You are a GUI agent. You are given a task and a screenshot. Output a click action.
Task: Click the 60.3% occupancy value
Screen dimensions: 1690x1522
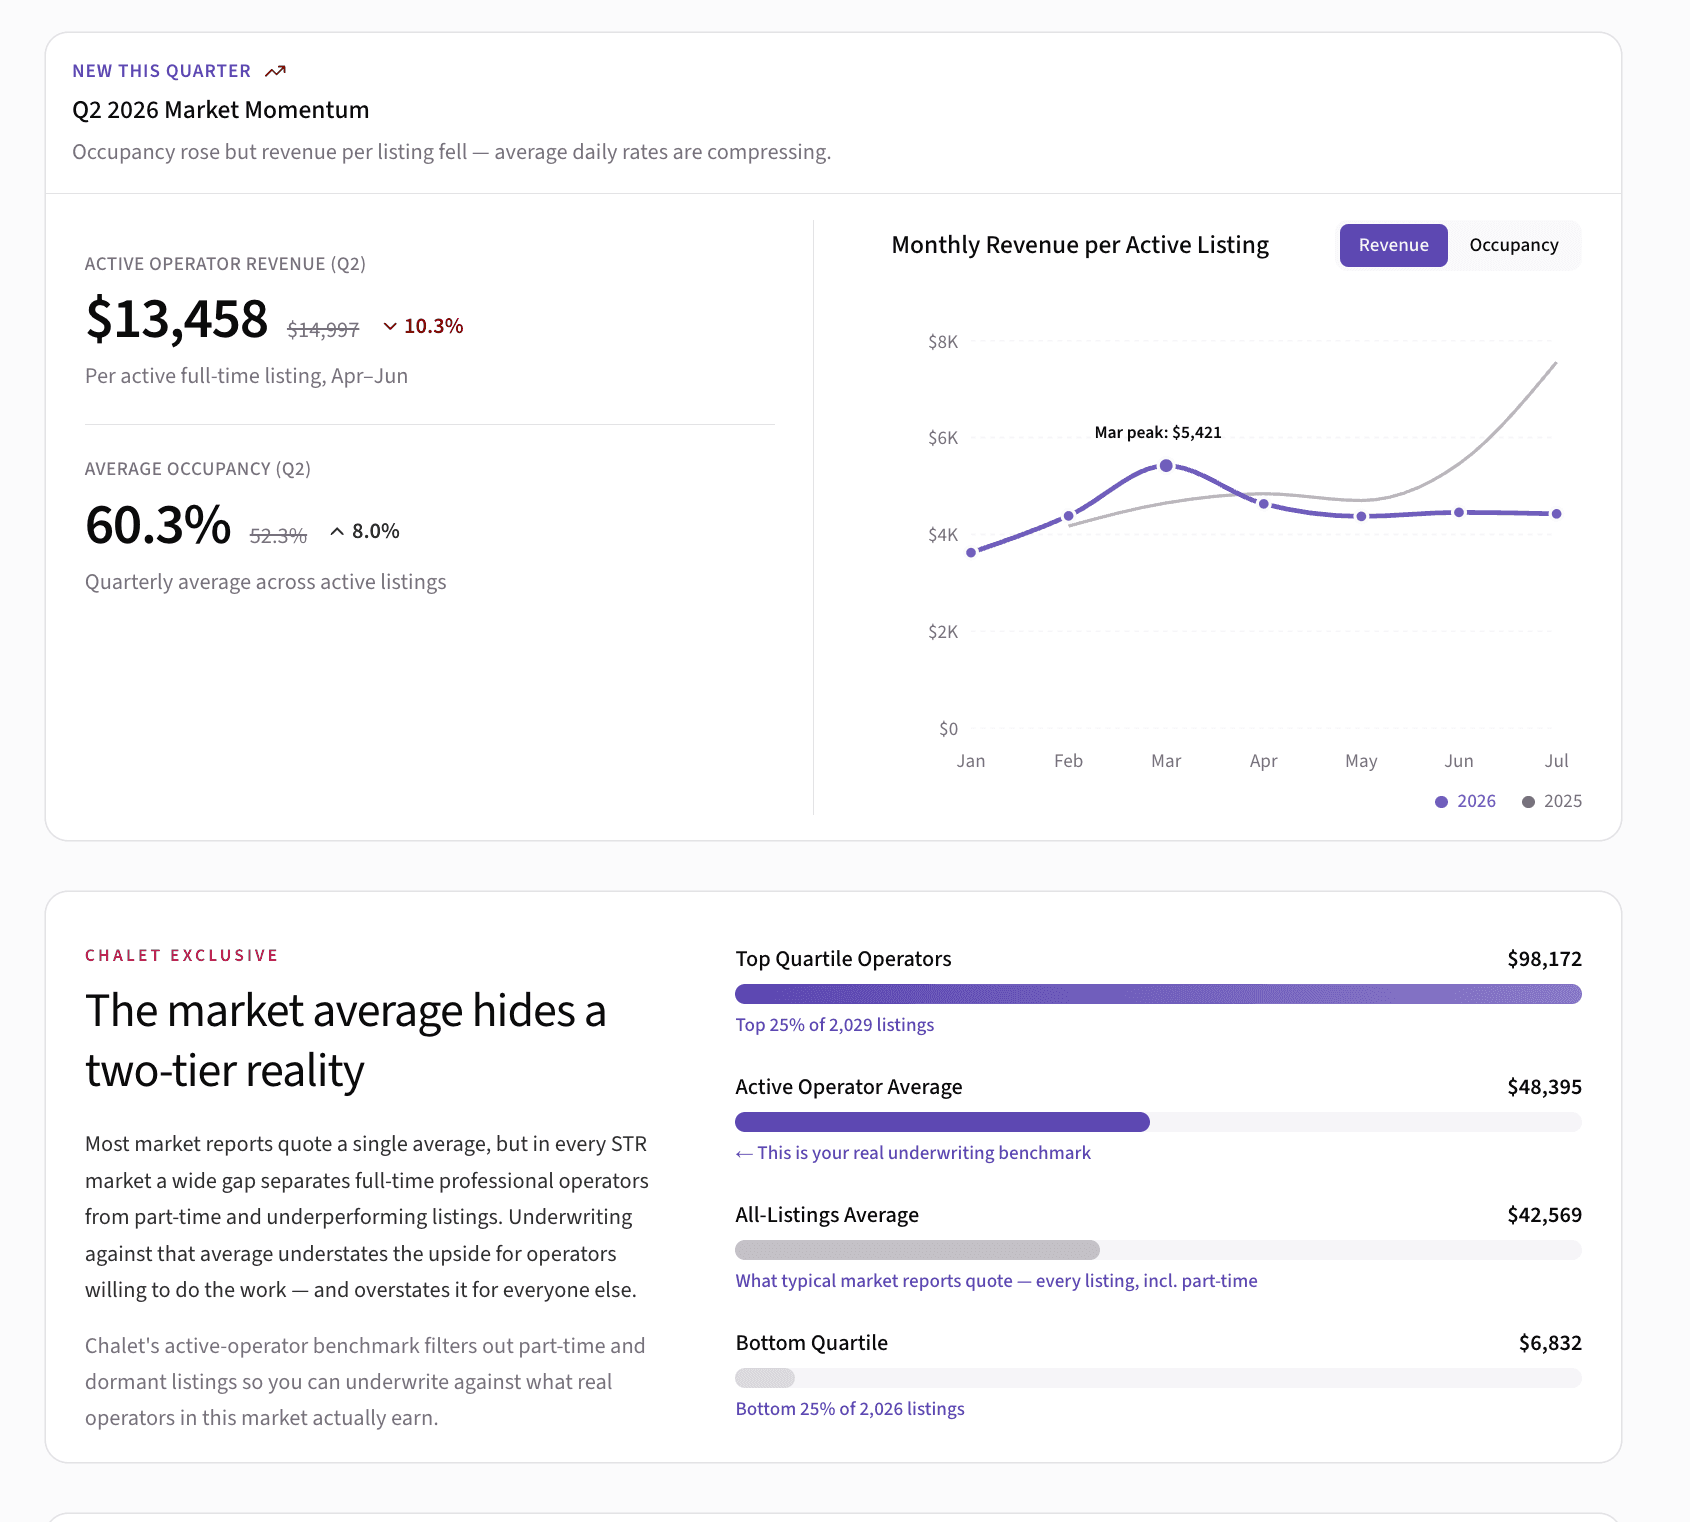(x=158, y=525)
